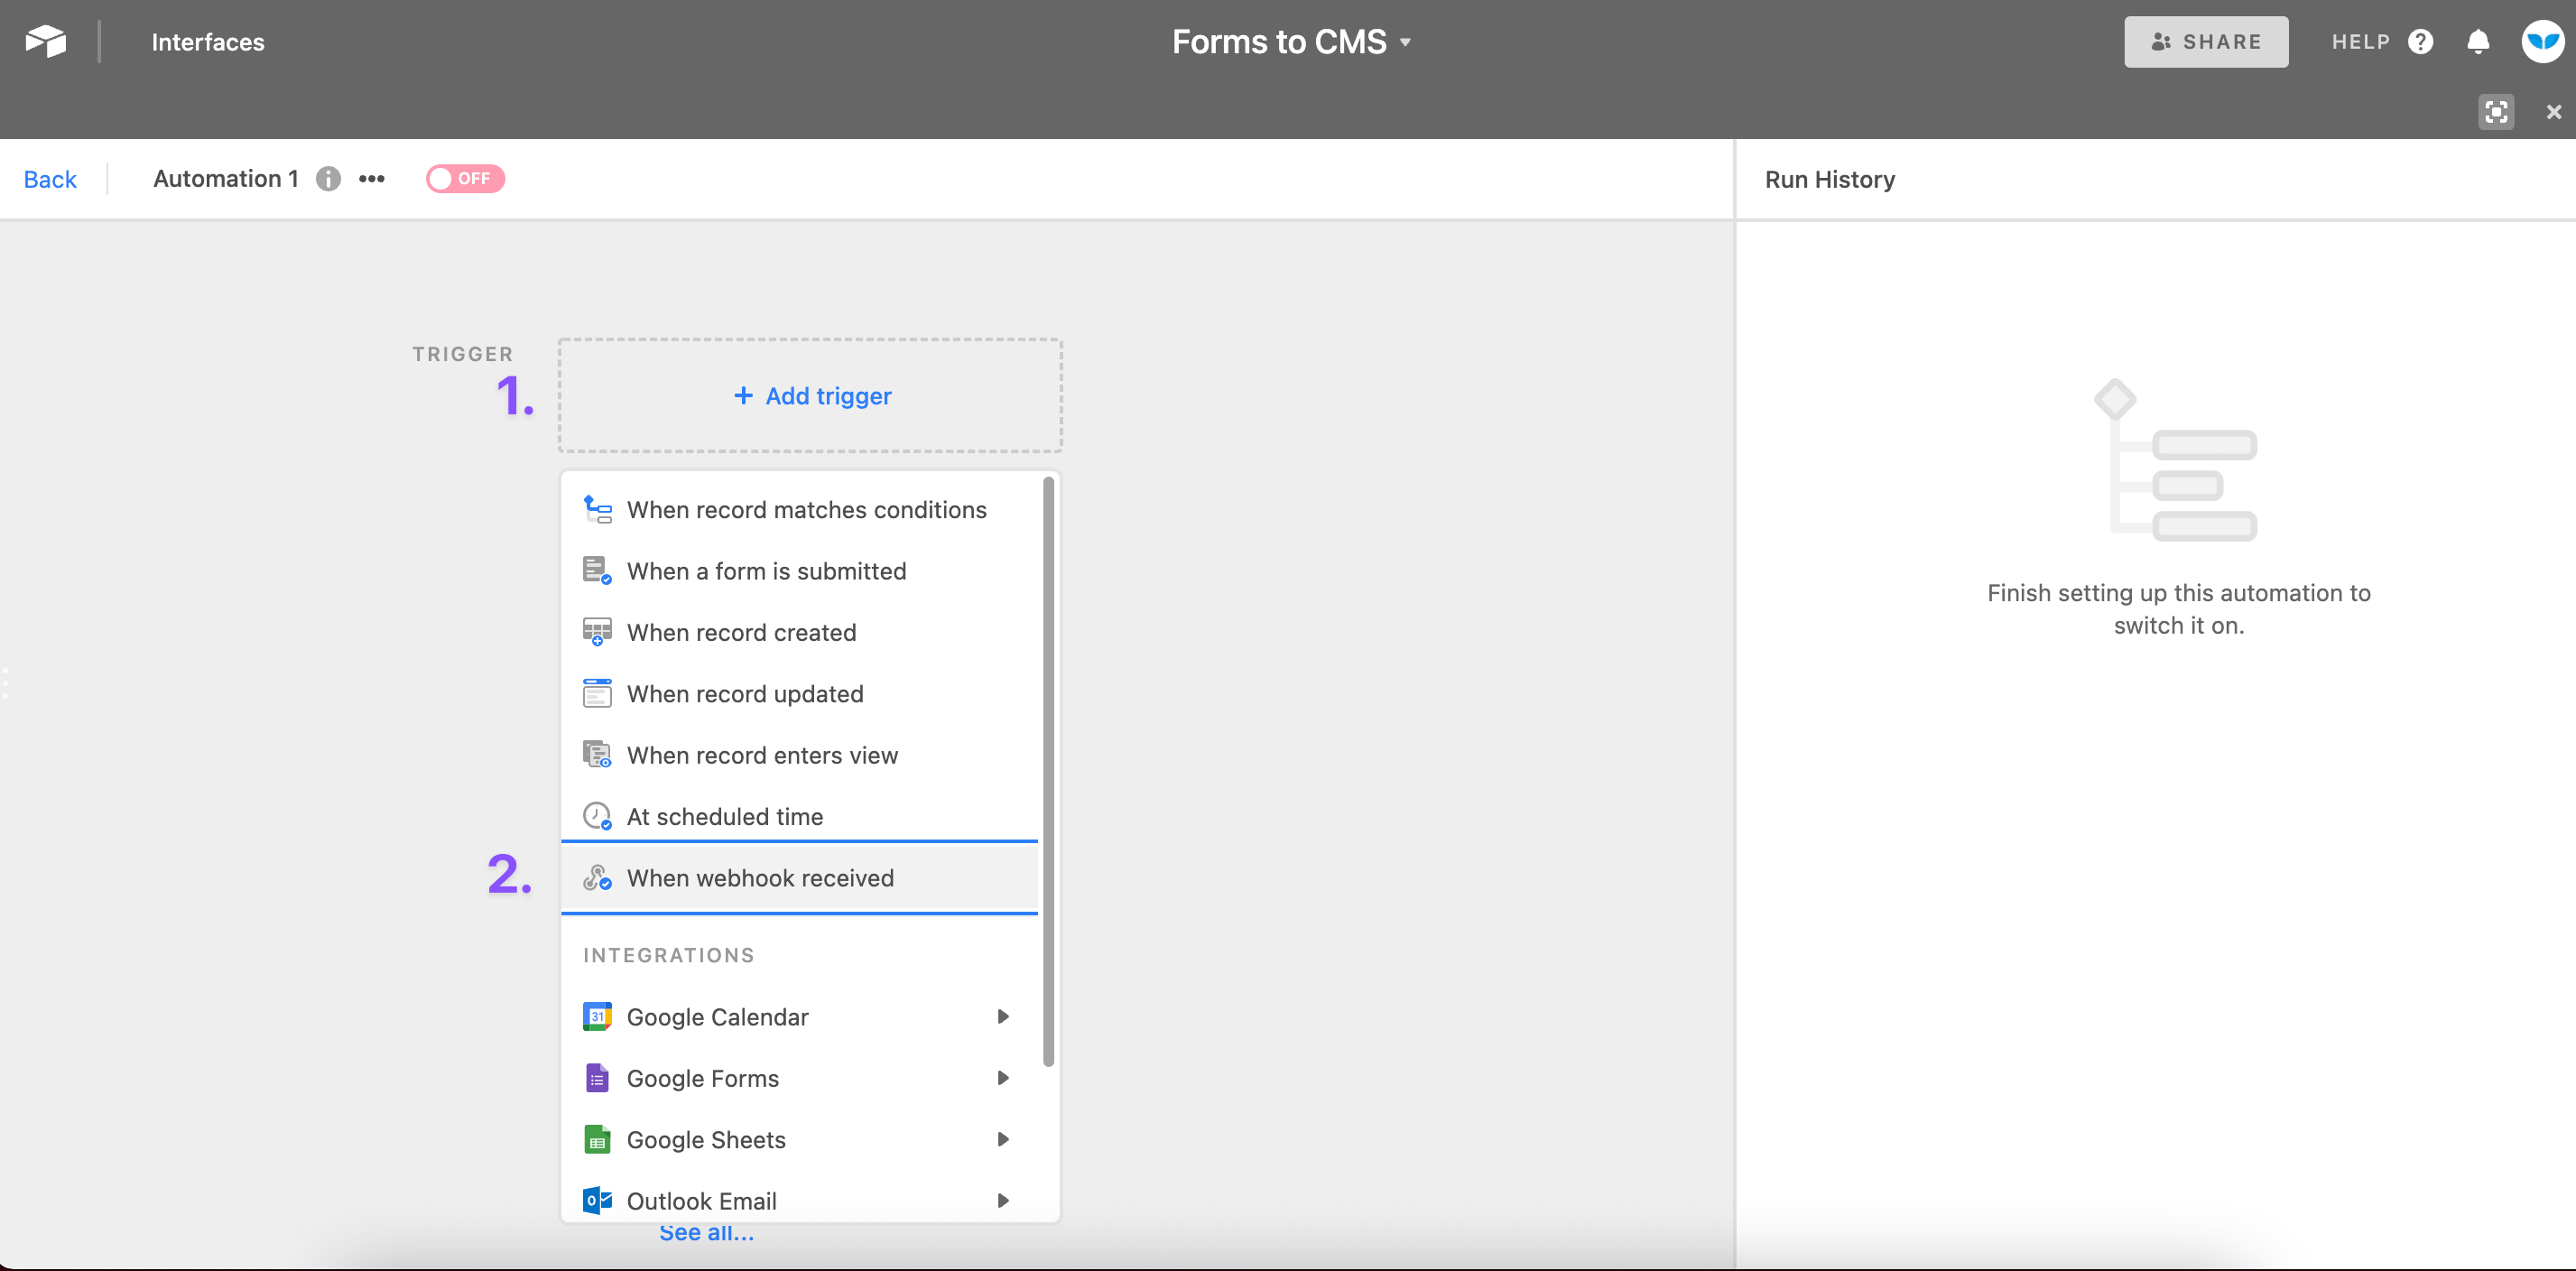Choose the 'When webhook received' trigger
2576x1271 pixels.
tap(760, 878)
